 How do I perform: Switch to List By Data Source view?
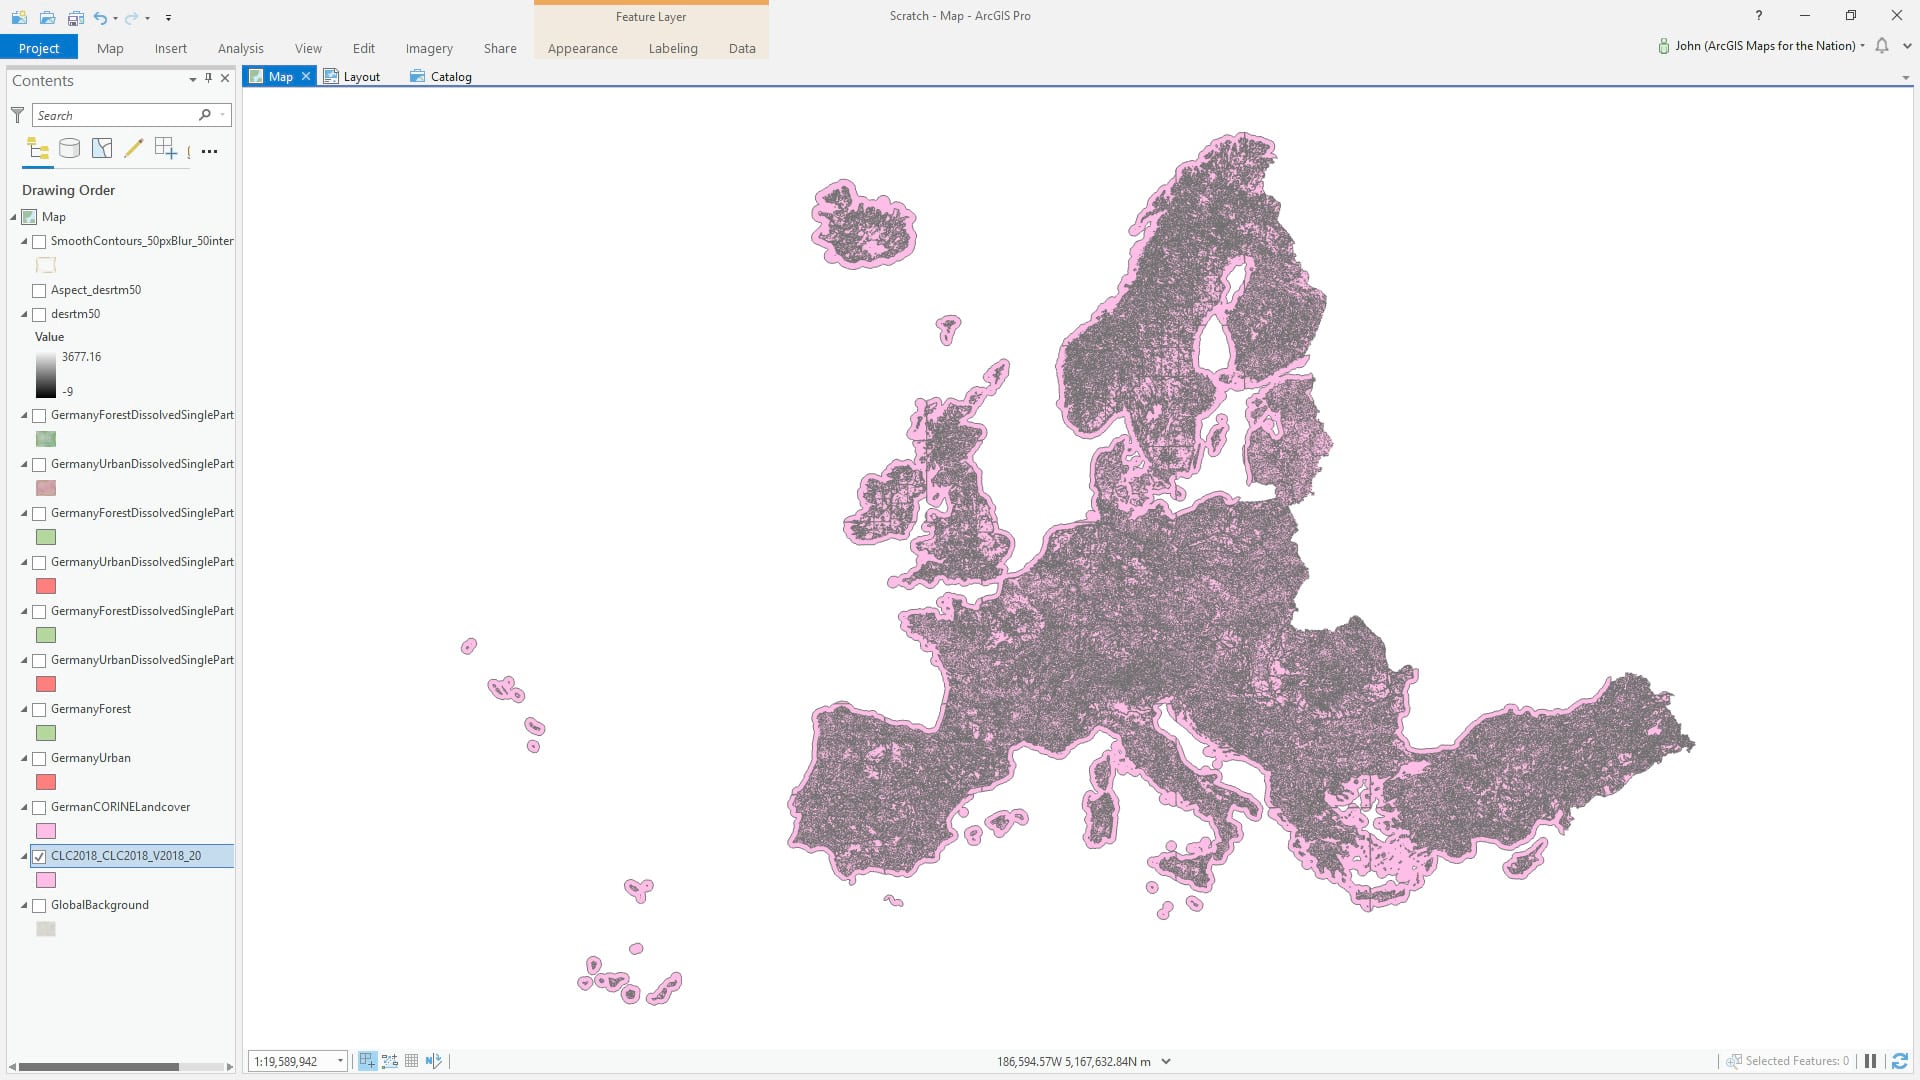click(69, 149)
